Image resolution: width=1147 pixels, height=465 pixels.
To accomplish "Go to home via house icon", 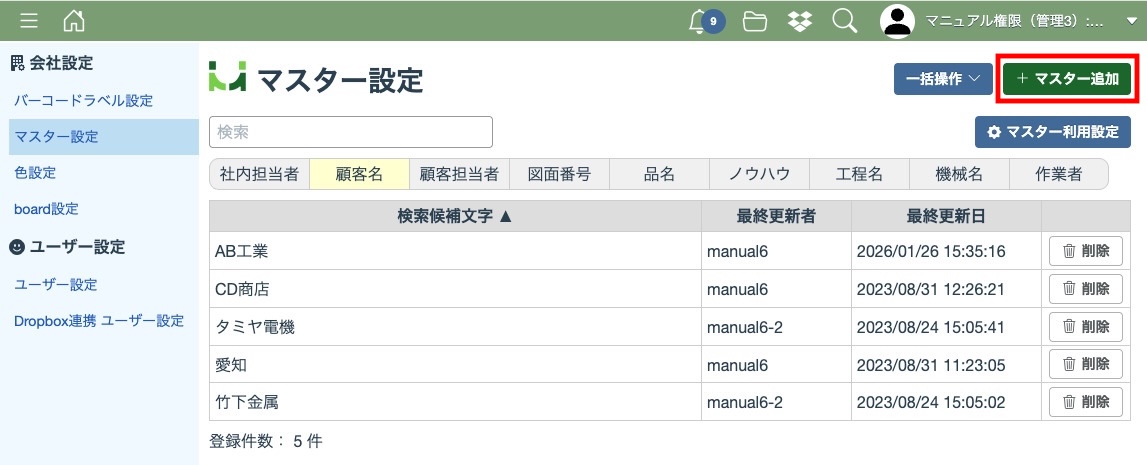I will 74,21.
